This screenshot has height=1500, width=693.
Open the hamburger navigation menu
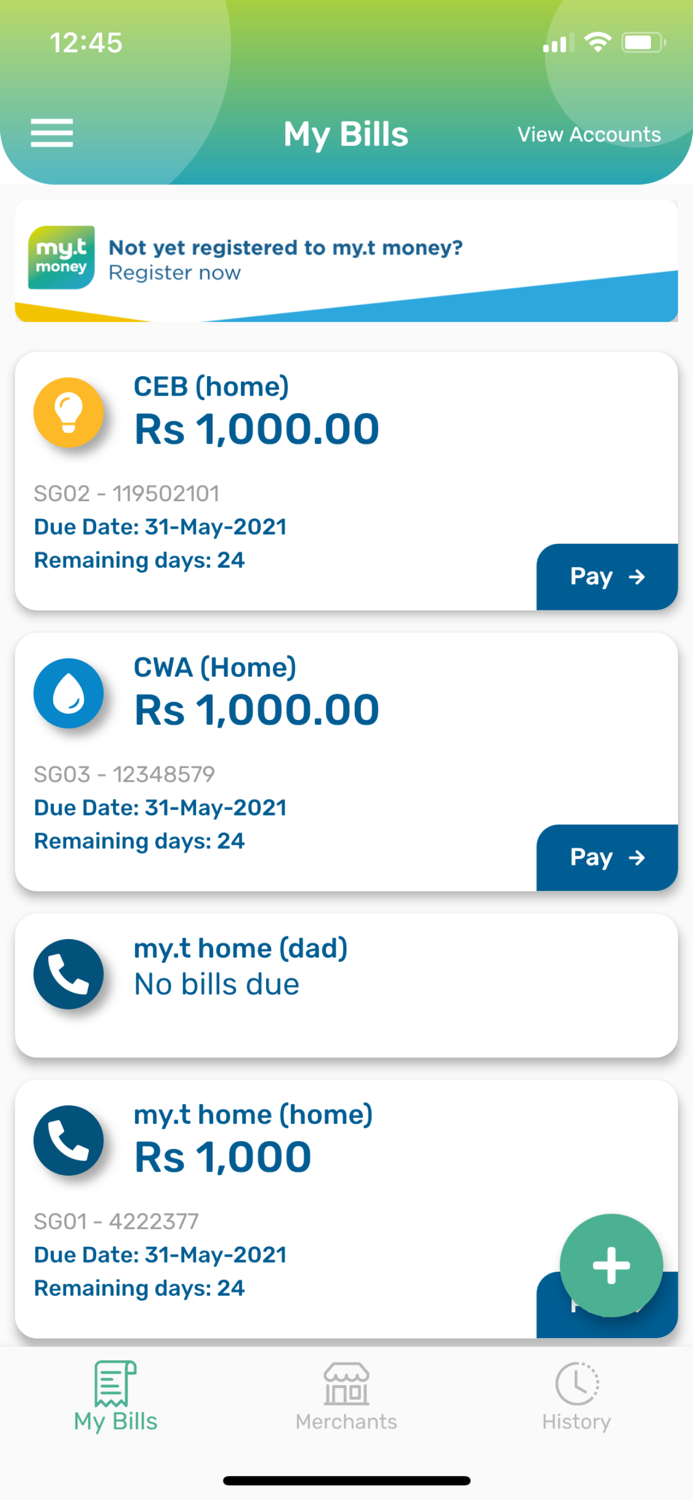click(52, 133)
